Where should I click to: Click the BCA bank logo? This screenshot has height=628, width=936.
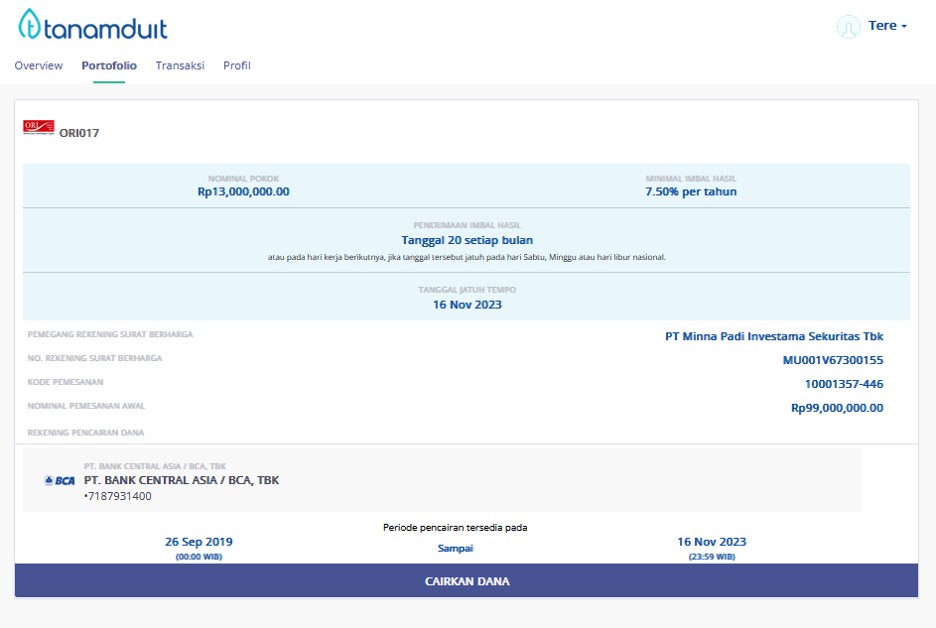pyautogui.click(x=60, y=481)
